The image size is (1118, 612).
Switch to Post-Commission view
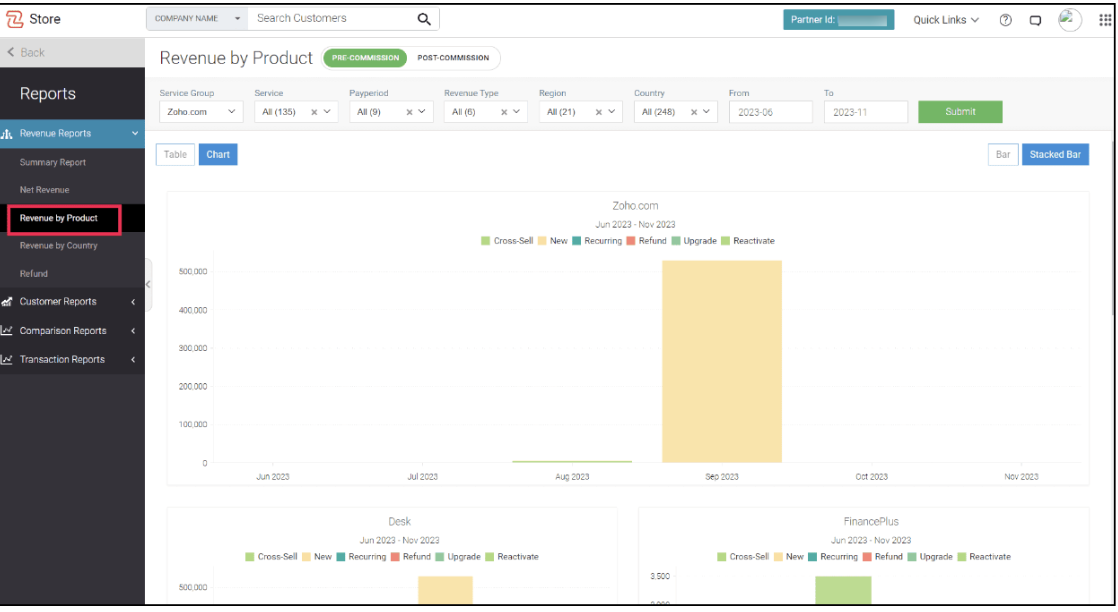453,58
